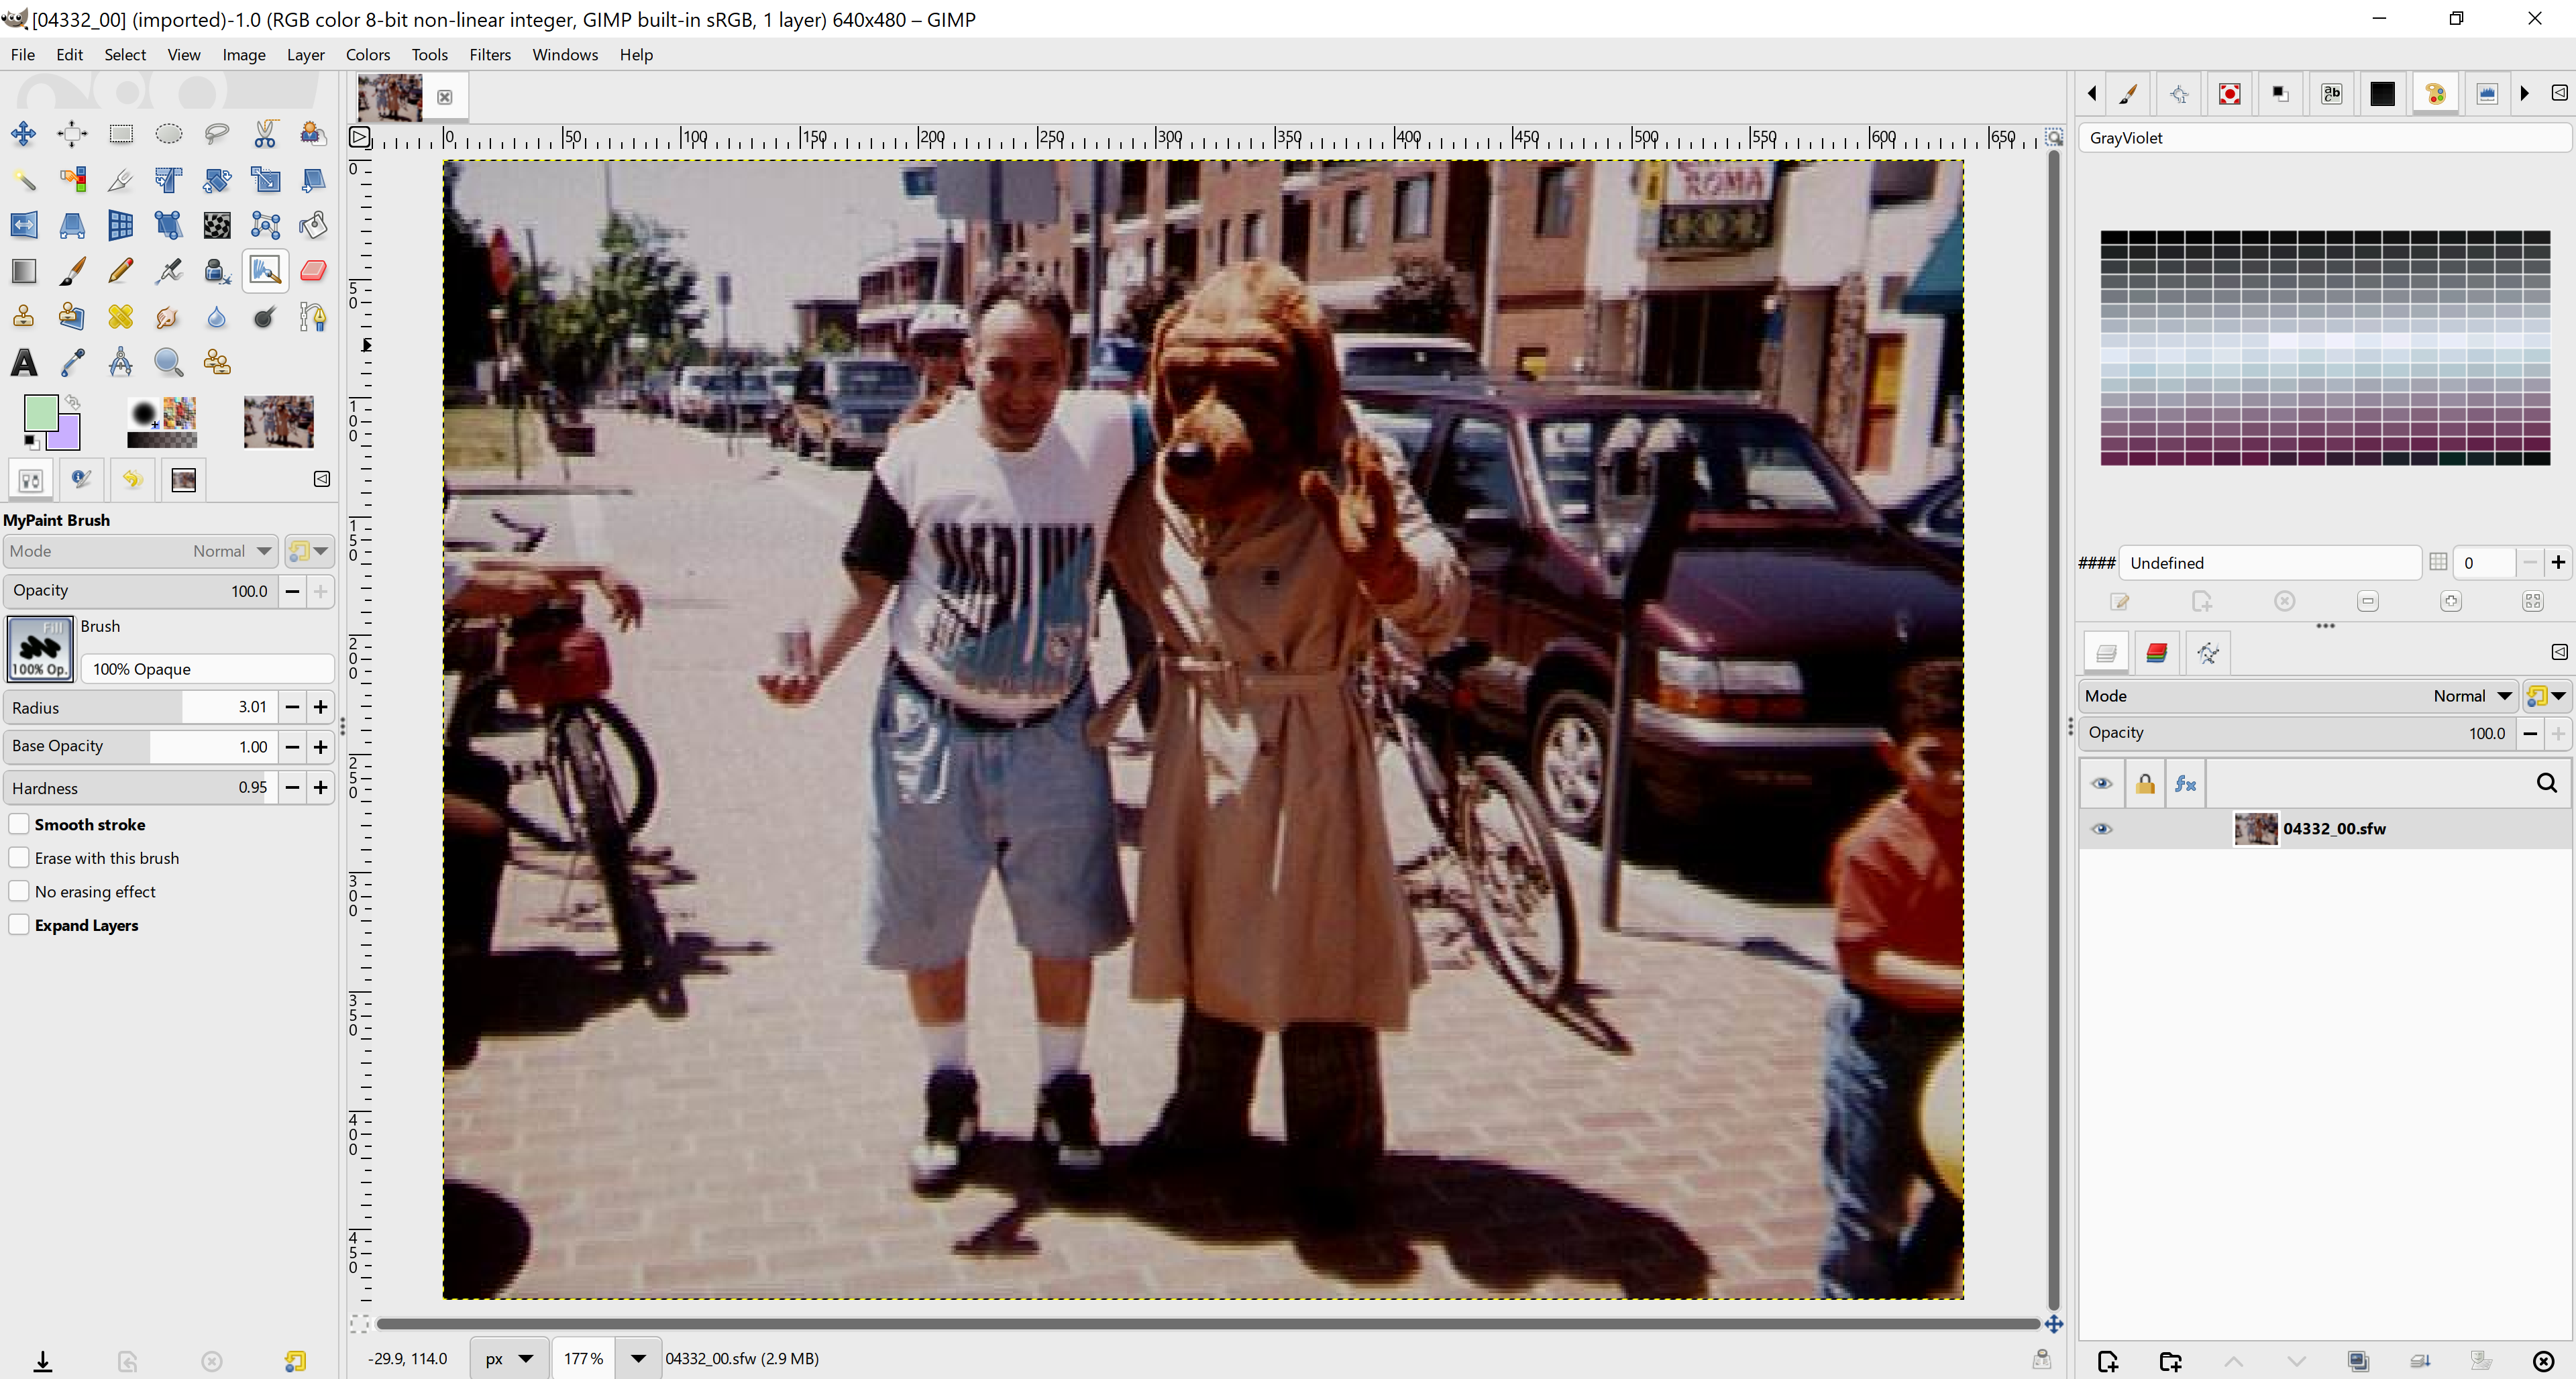Check Erase with this brush
The height and width of the screenshot is (1379, 2576).
(x=19, y=858)
